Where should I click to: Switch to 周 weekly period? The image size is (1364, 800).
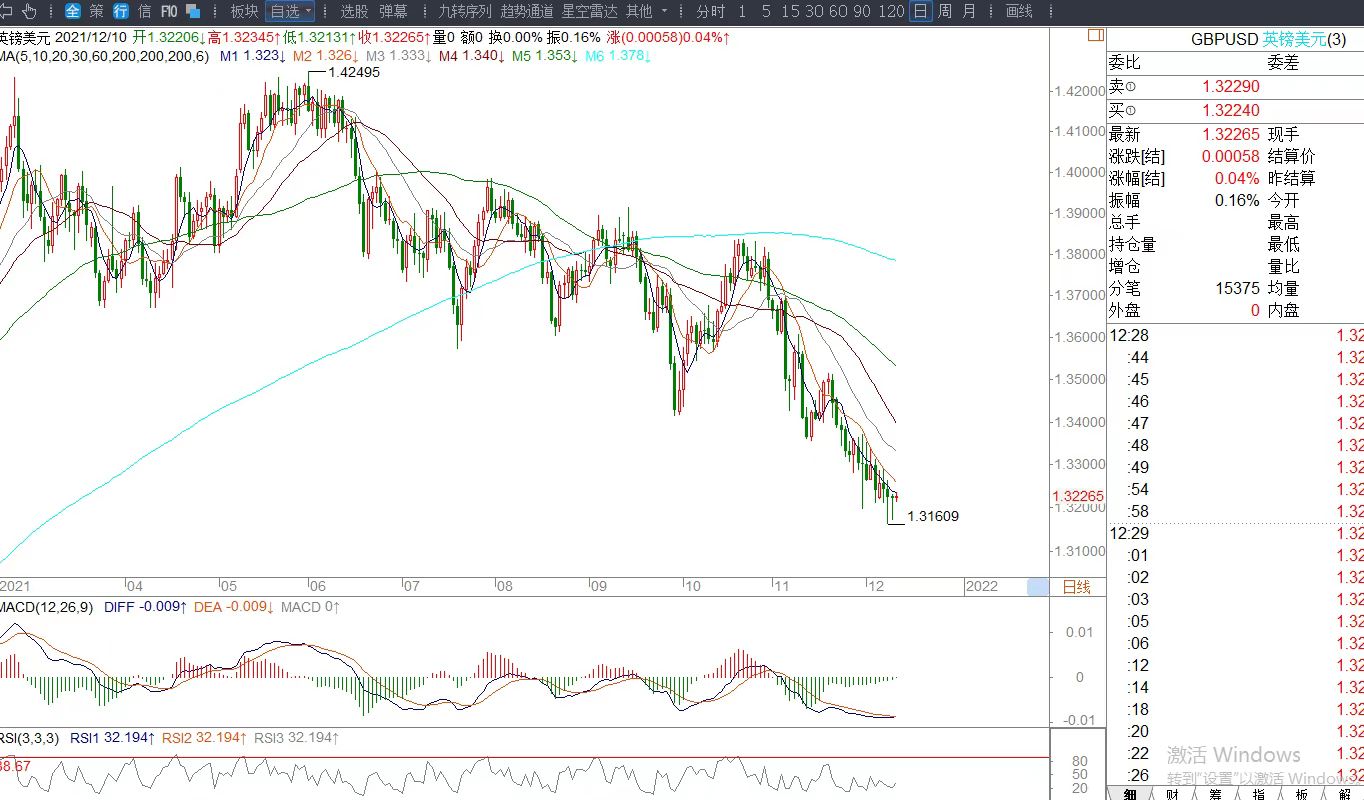click(944, 11)
